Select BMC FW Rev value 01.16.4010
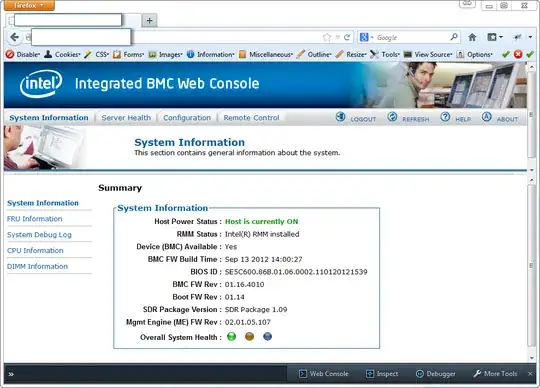 [244, 284]
